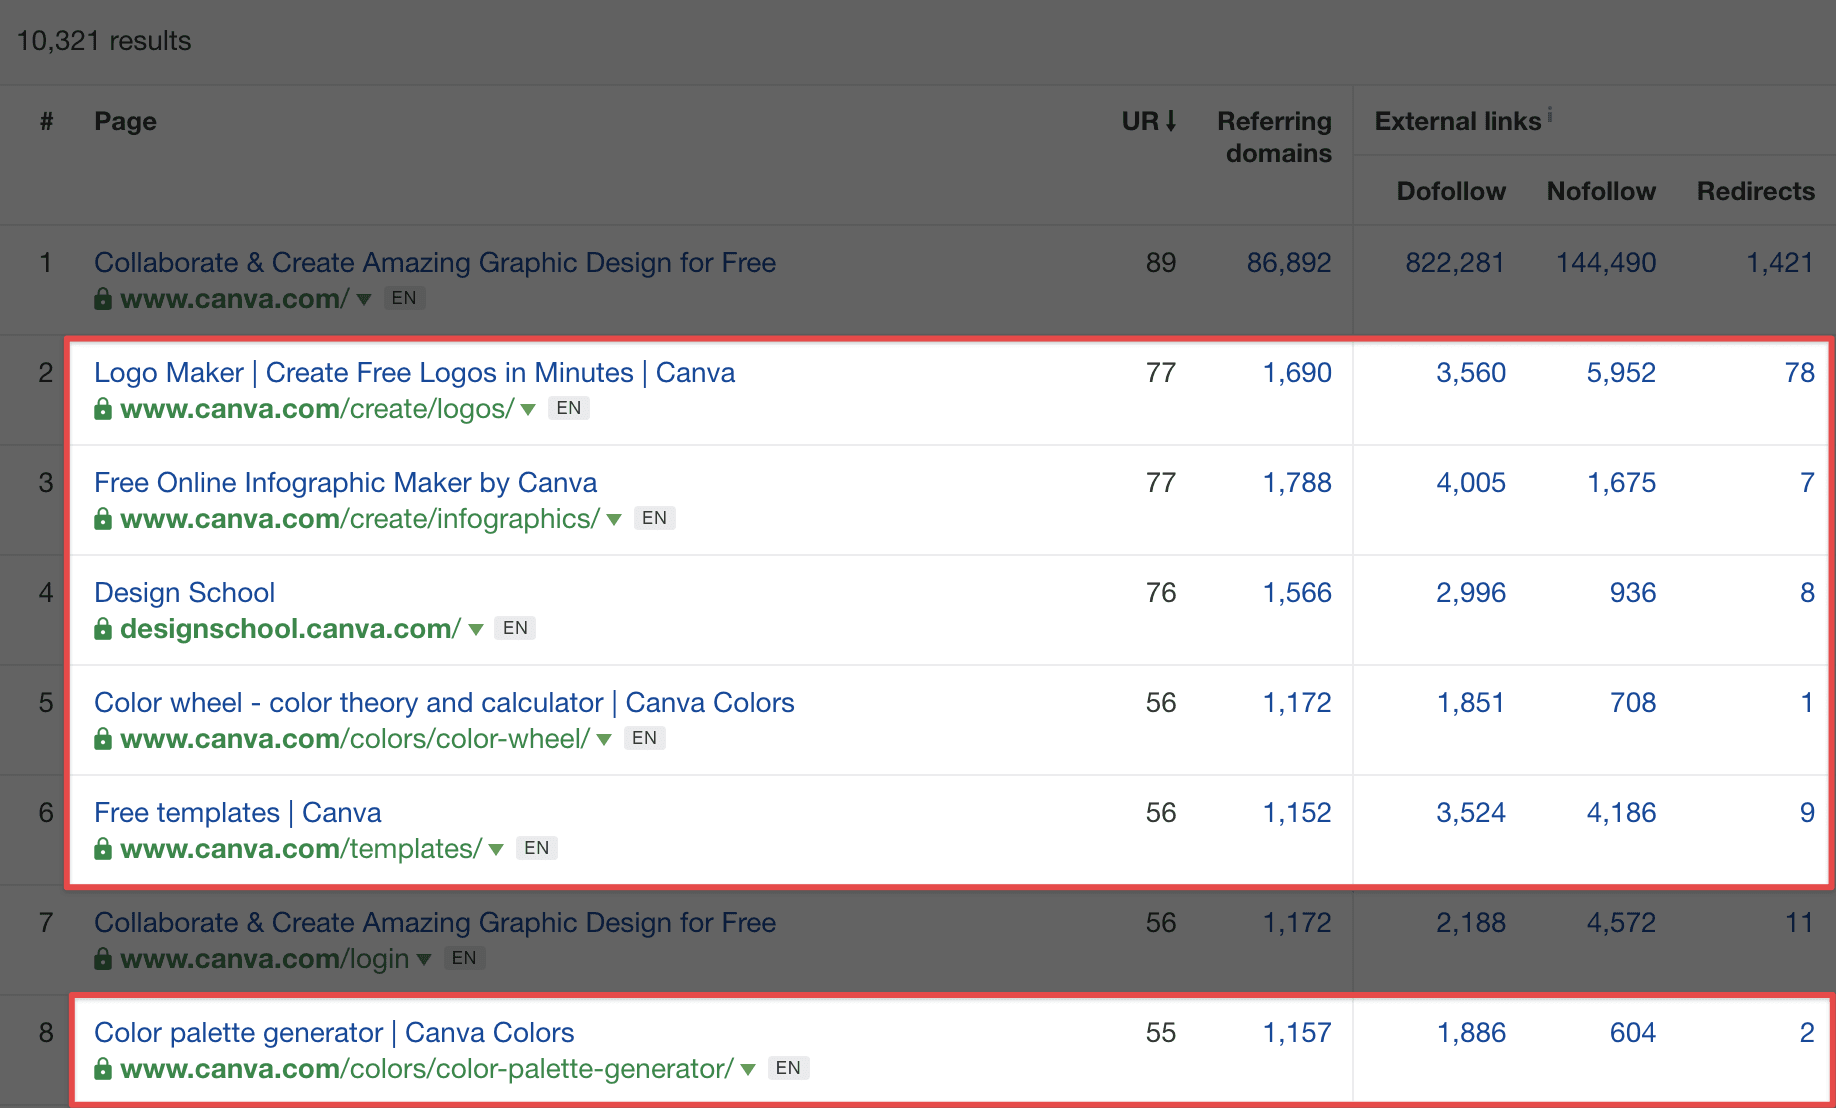Sort by the Nofollow column header
Screen dimensions: 1836x1108
point(1601,191)
